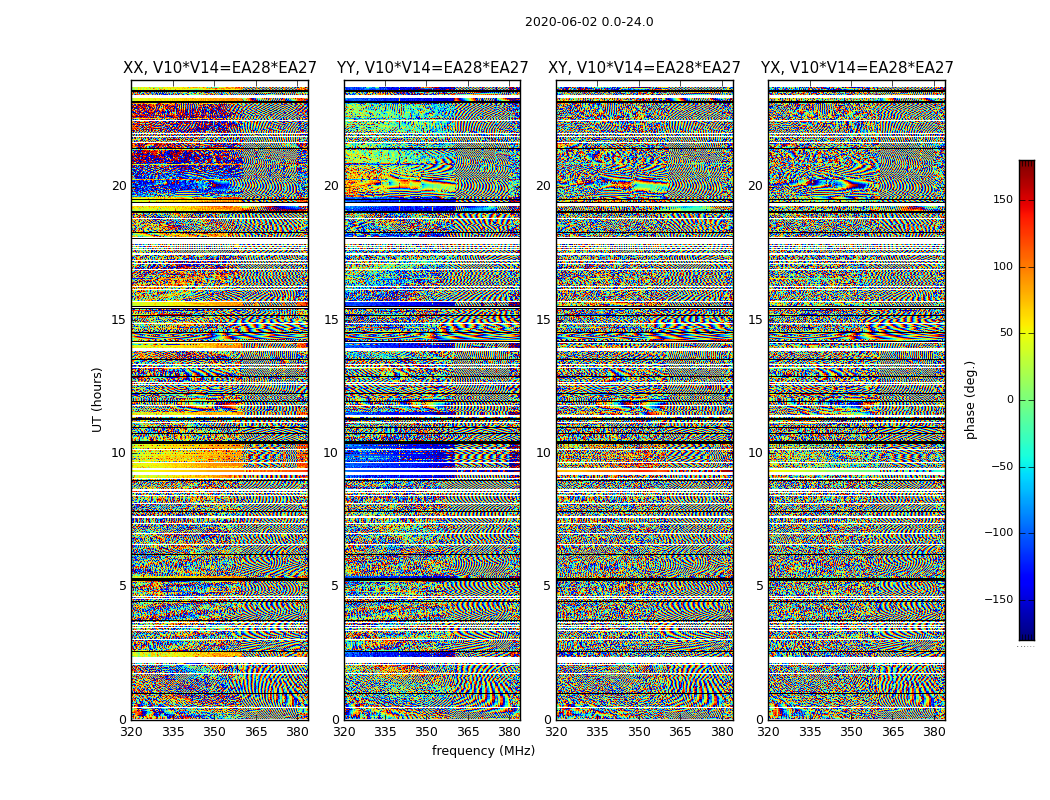The height and width of the screenshot is (800, 1050).
Task: Click the 350 tick under the YX panel
Action: click(x=851, y=732)
